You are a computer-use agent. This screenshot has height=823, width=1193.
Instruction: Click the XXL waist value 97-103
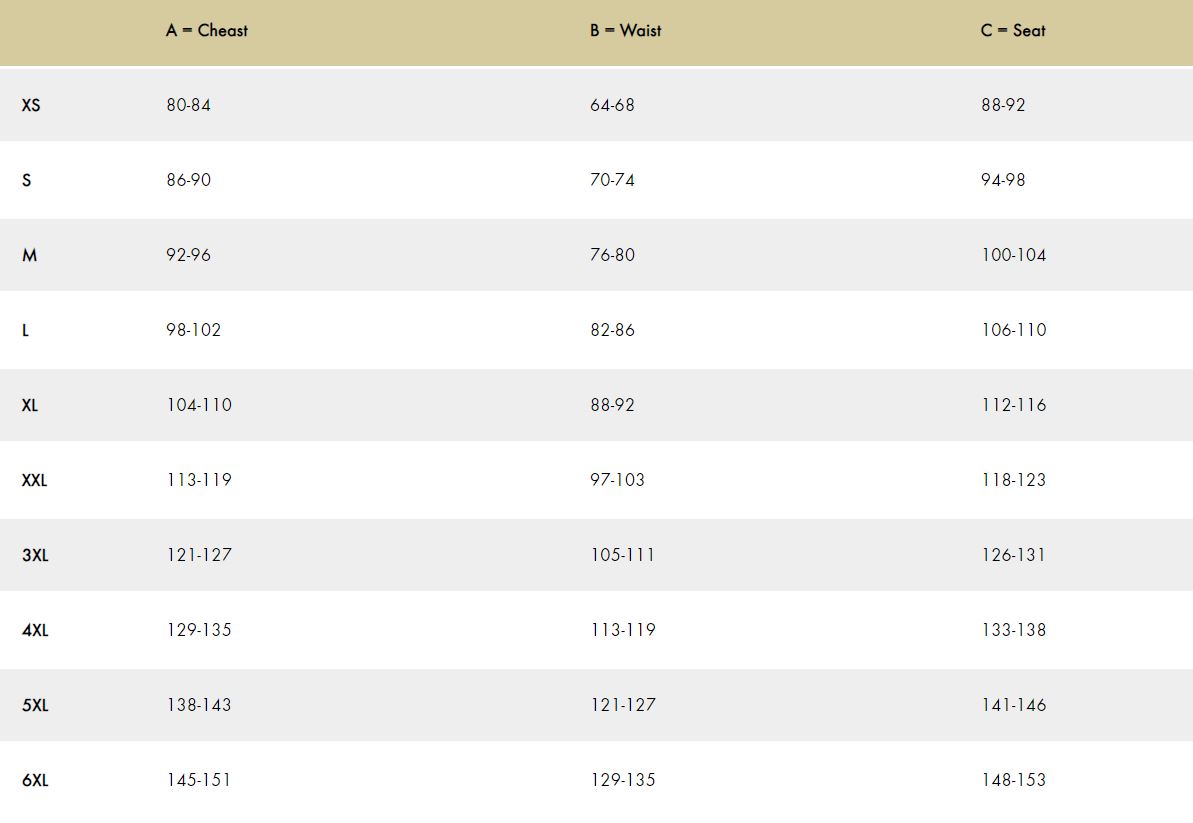617,480
